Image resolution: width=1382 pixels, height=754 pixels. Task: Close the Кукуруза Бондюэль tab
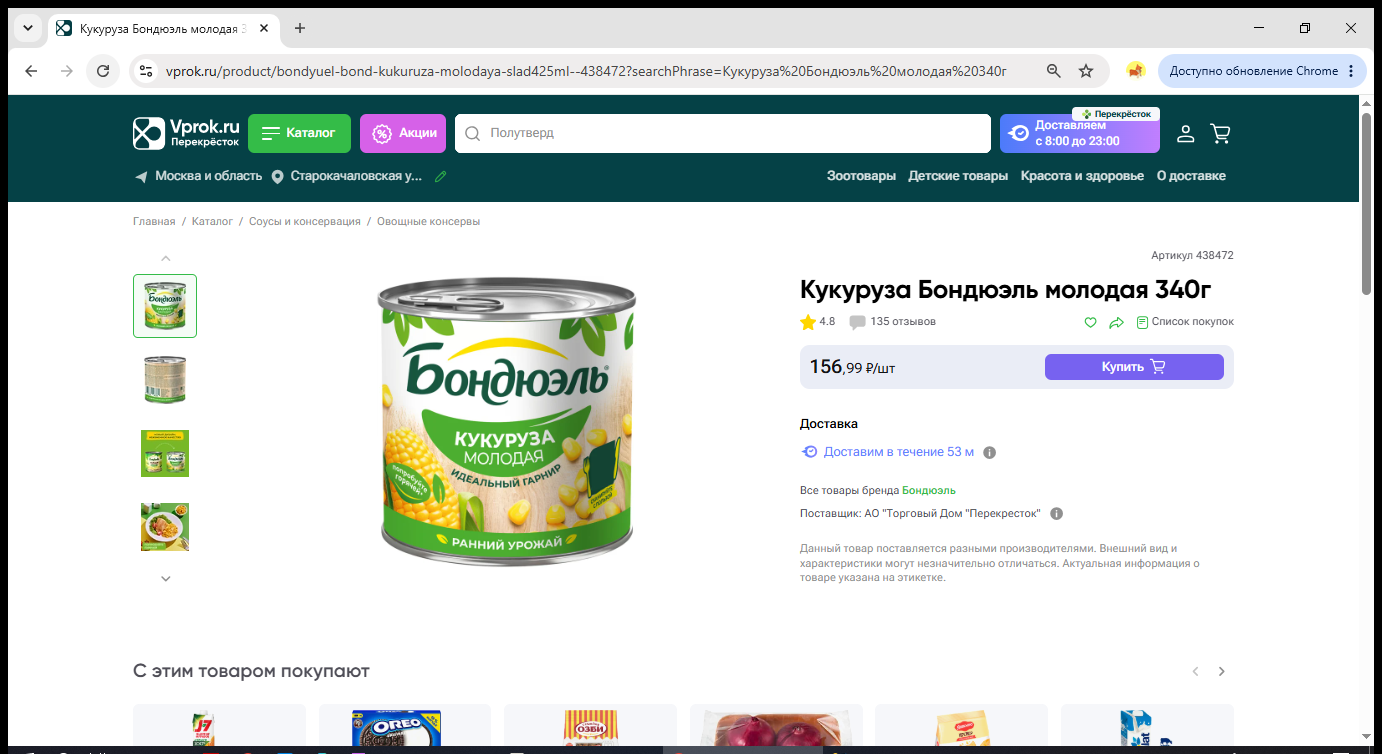click(x=264, y=28)
